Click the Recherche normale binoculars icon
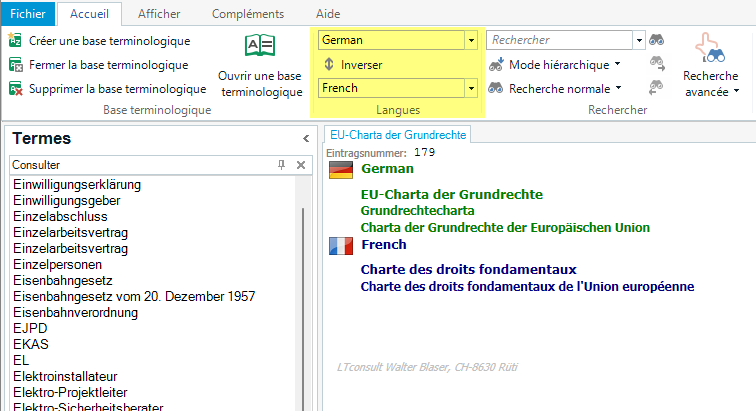This screenshot has width=756, height=411. pyautogui.click(x=496, y=88)
